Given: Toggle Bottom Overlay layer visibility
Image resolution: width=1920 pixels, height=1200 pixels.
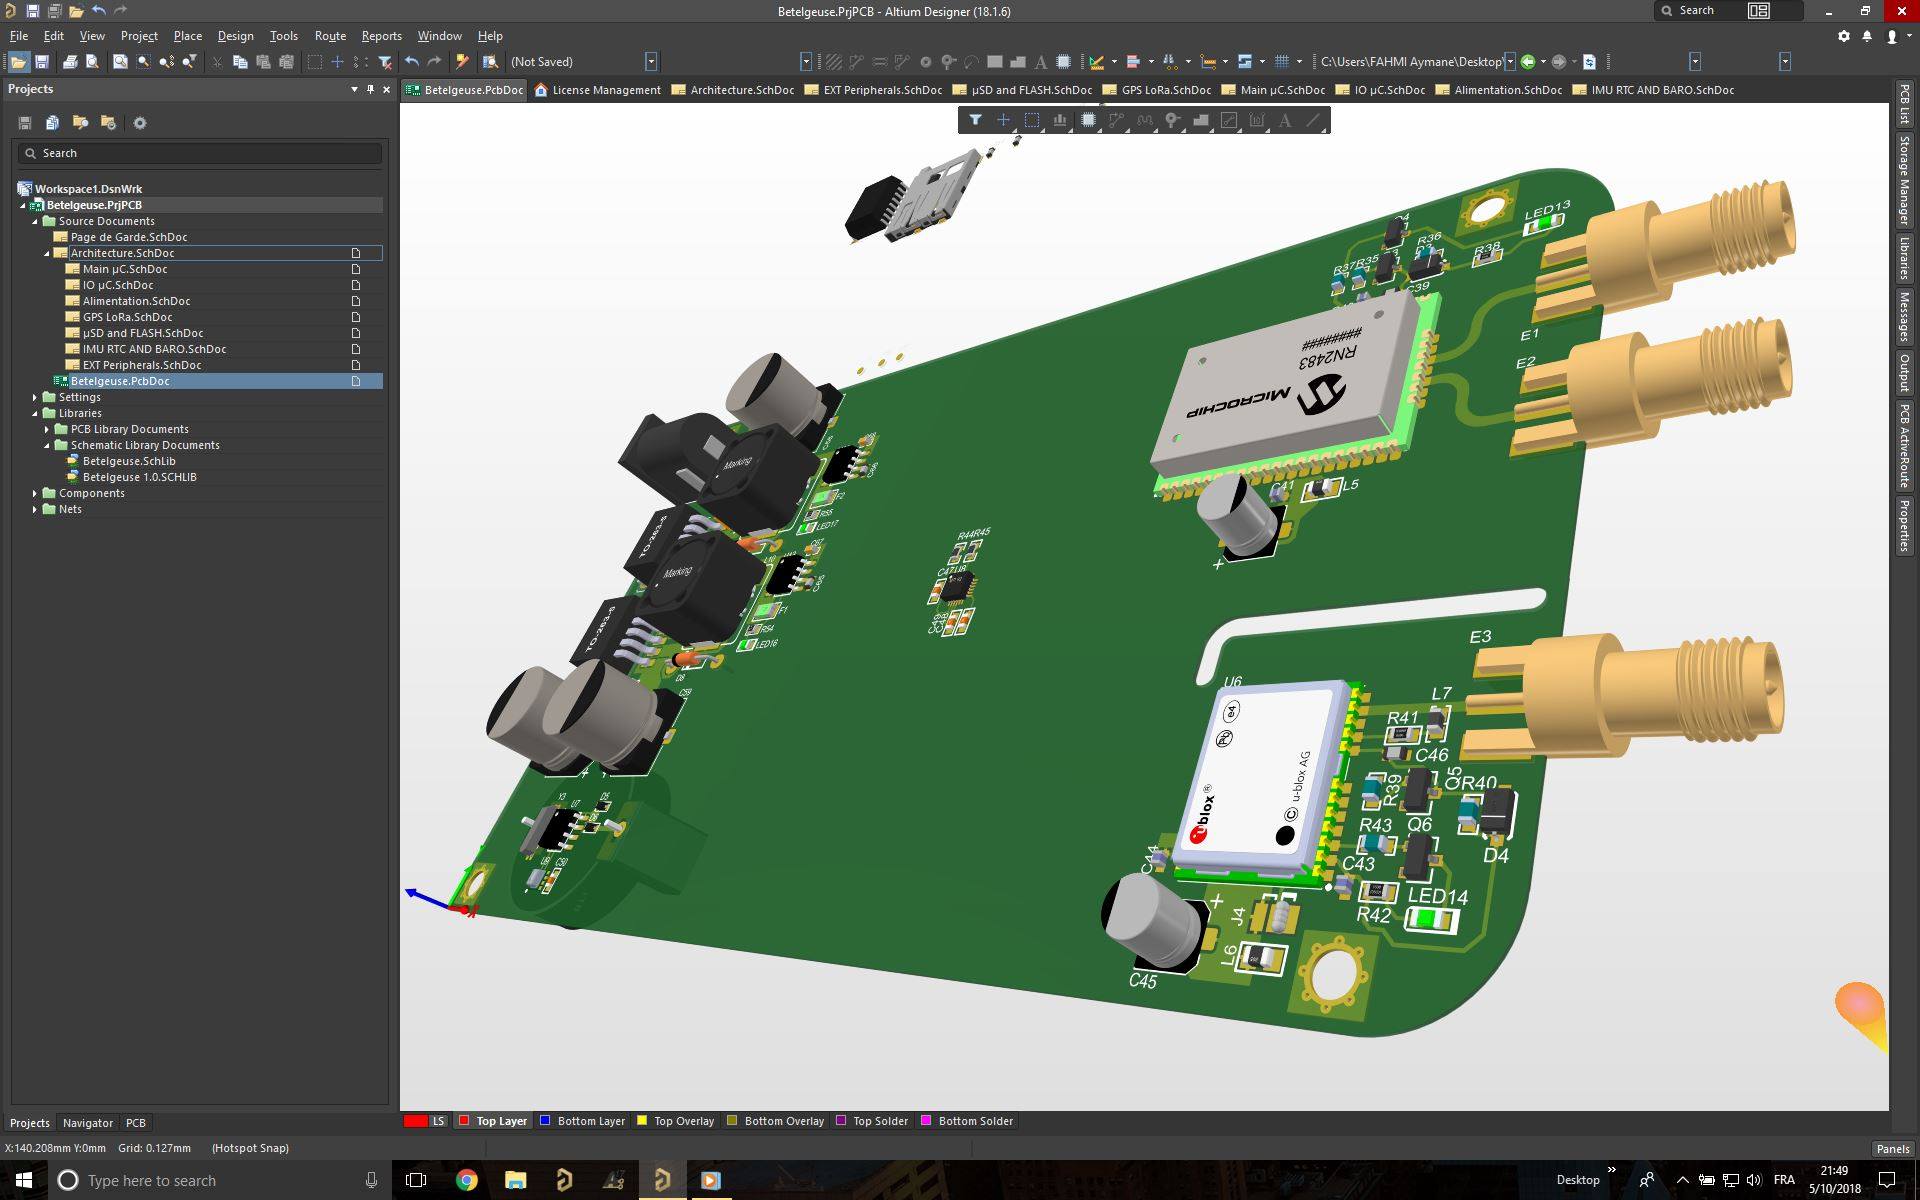Looking at the screenshot, I should [730, 1121].
